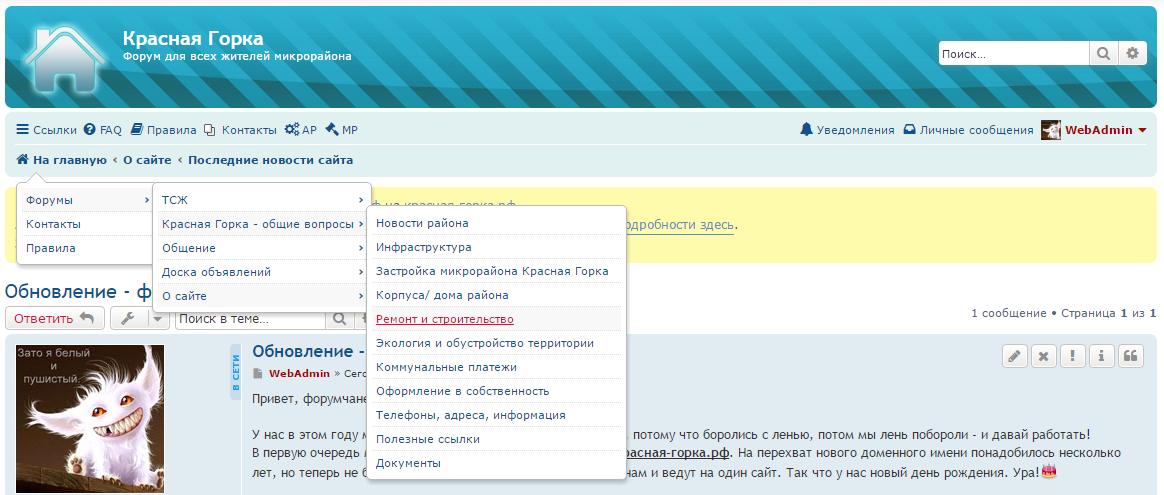Screen dimensions: 1164x495
Task: Choose Доска объявлений menu item
Action: (x=216, y=272)
